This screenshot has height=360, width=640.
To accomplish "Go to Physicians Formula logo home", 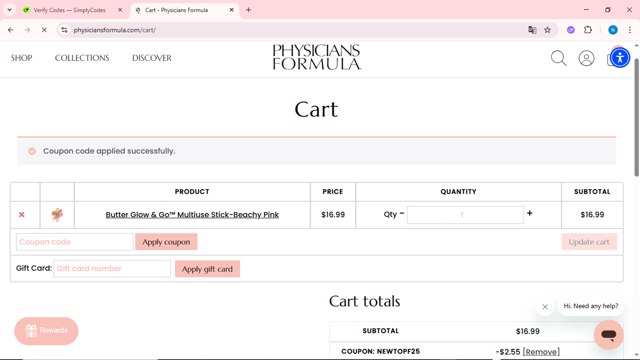I will tap(317, 57).
